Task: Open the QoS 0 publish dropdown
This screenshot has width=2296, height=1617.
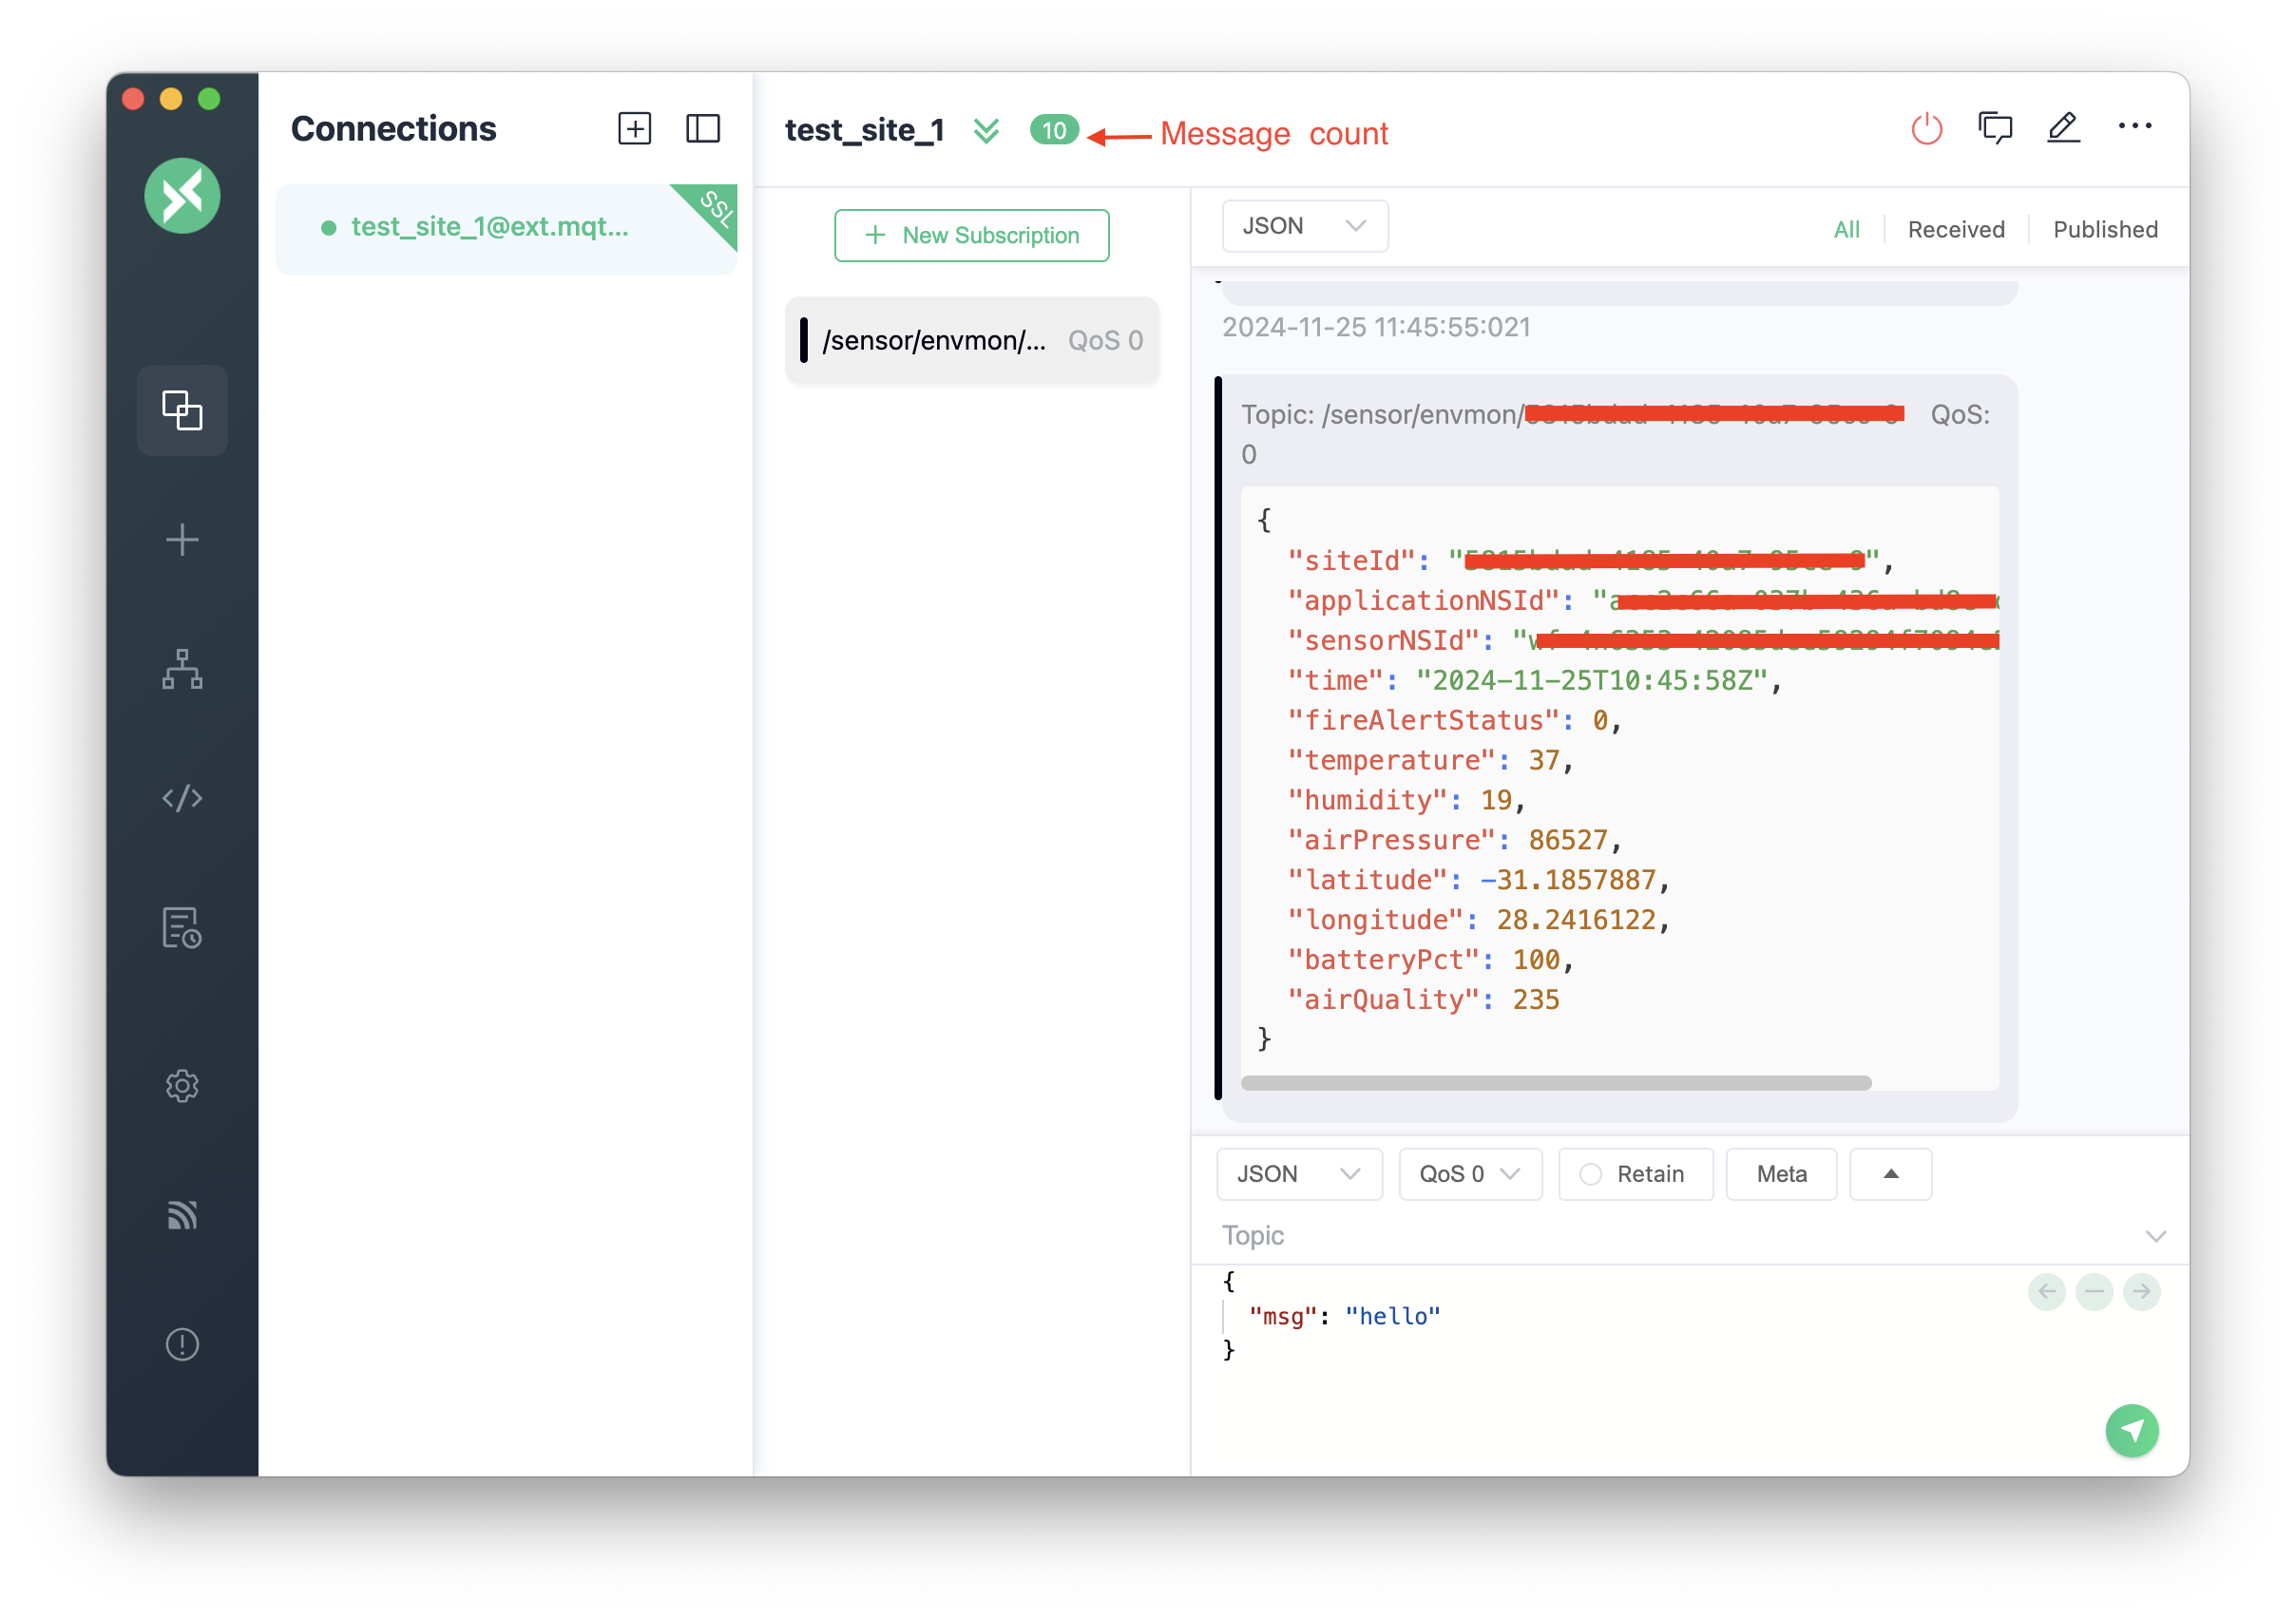Action: tap(1470, 1174)
